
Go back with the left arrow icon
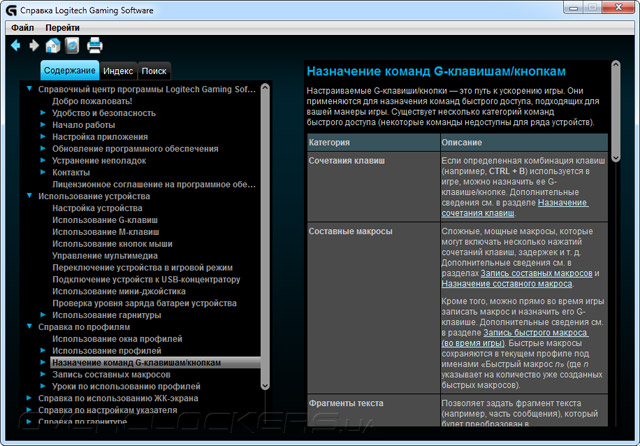16,45
